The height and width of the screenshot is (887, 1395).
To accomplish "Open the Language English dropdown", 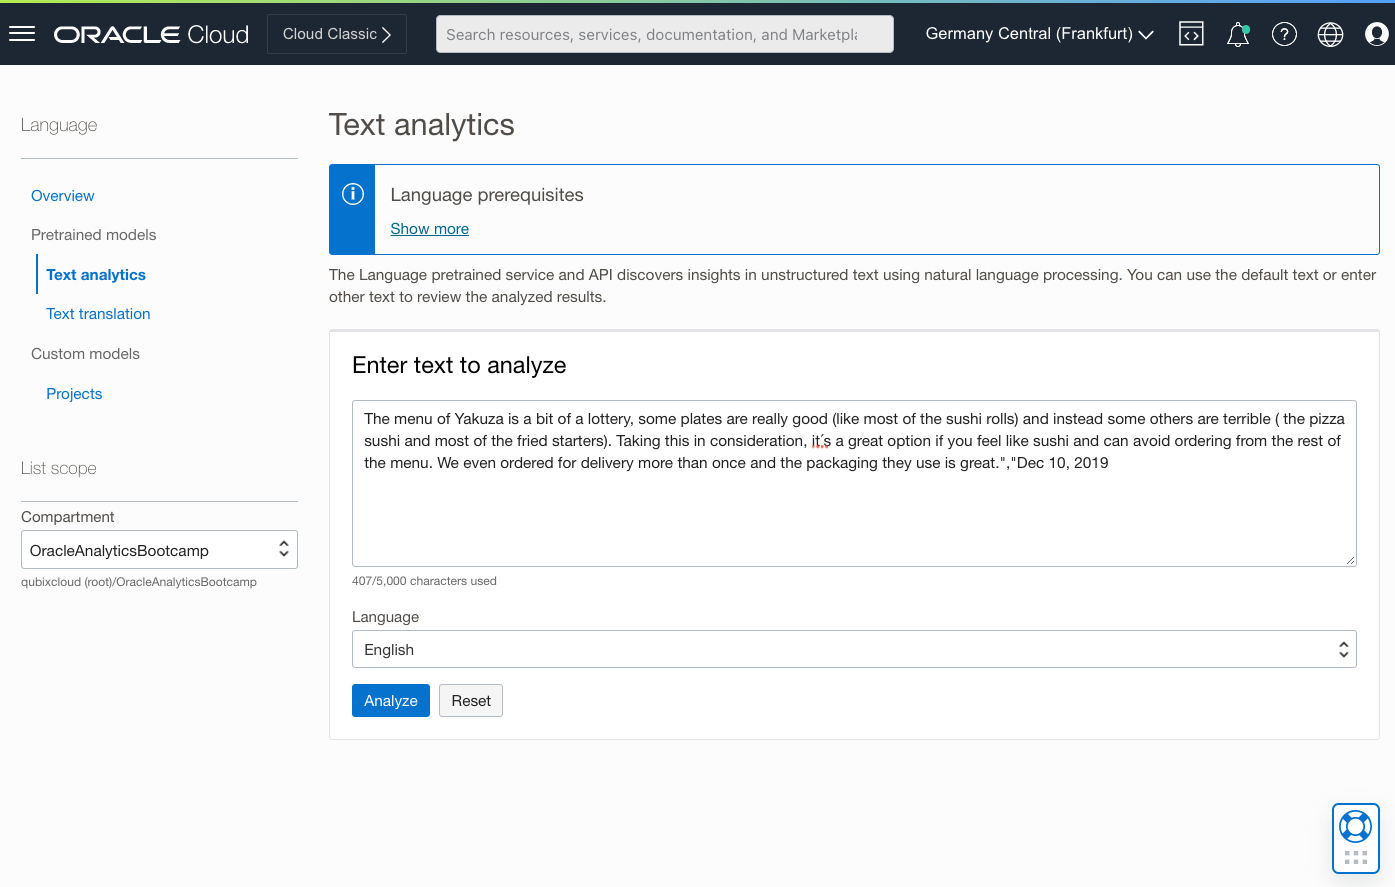I will (x=854, y=649).
